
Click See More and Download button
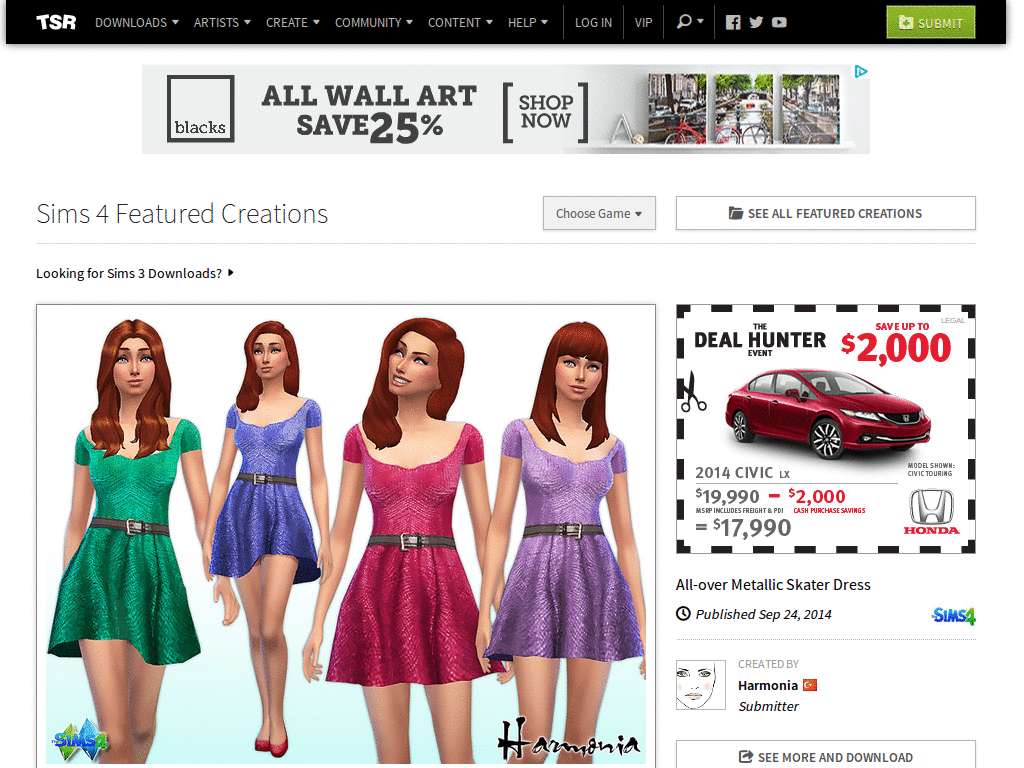click(x=825, y=756)
